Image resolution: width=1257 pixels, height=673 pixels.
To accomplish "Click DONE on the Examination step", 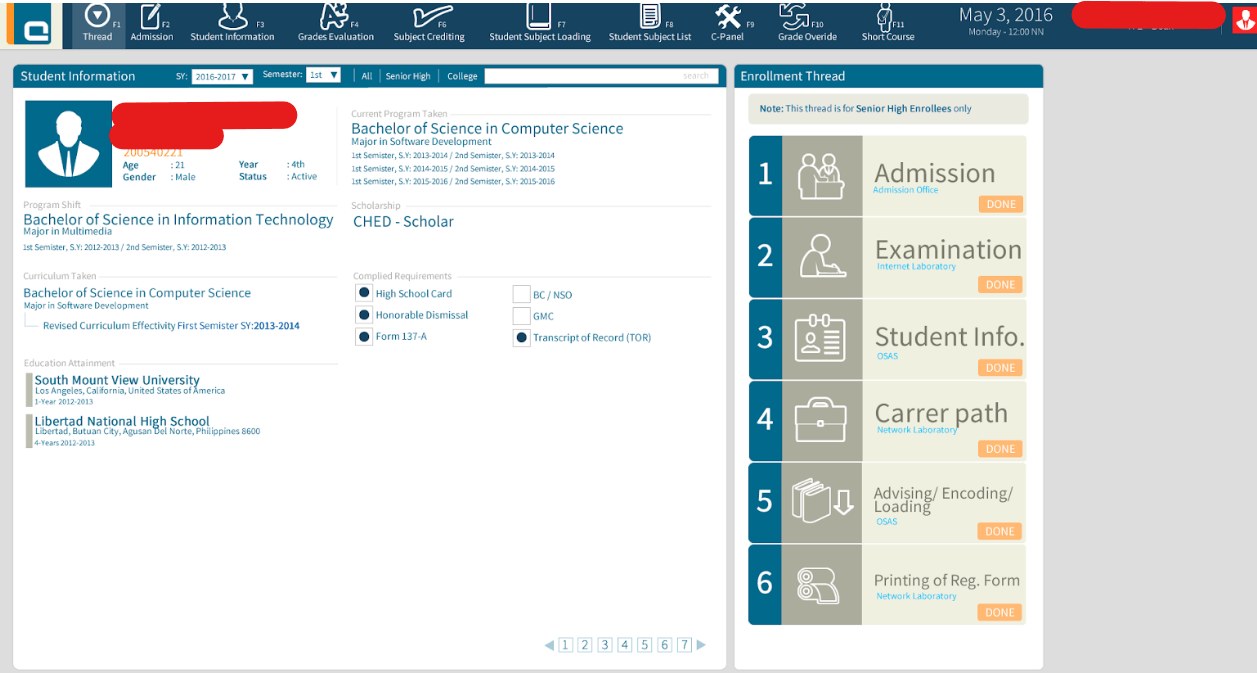I will [1000, 285].
